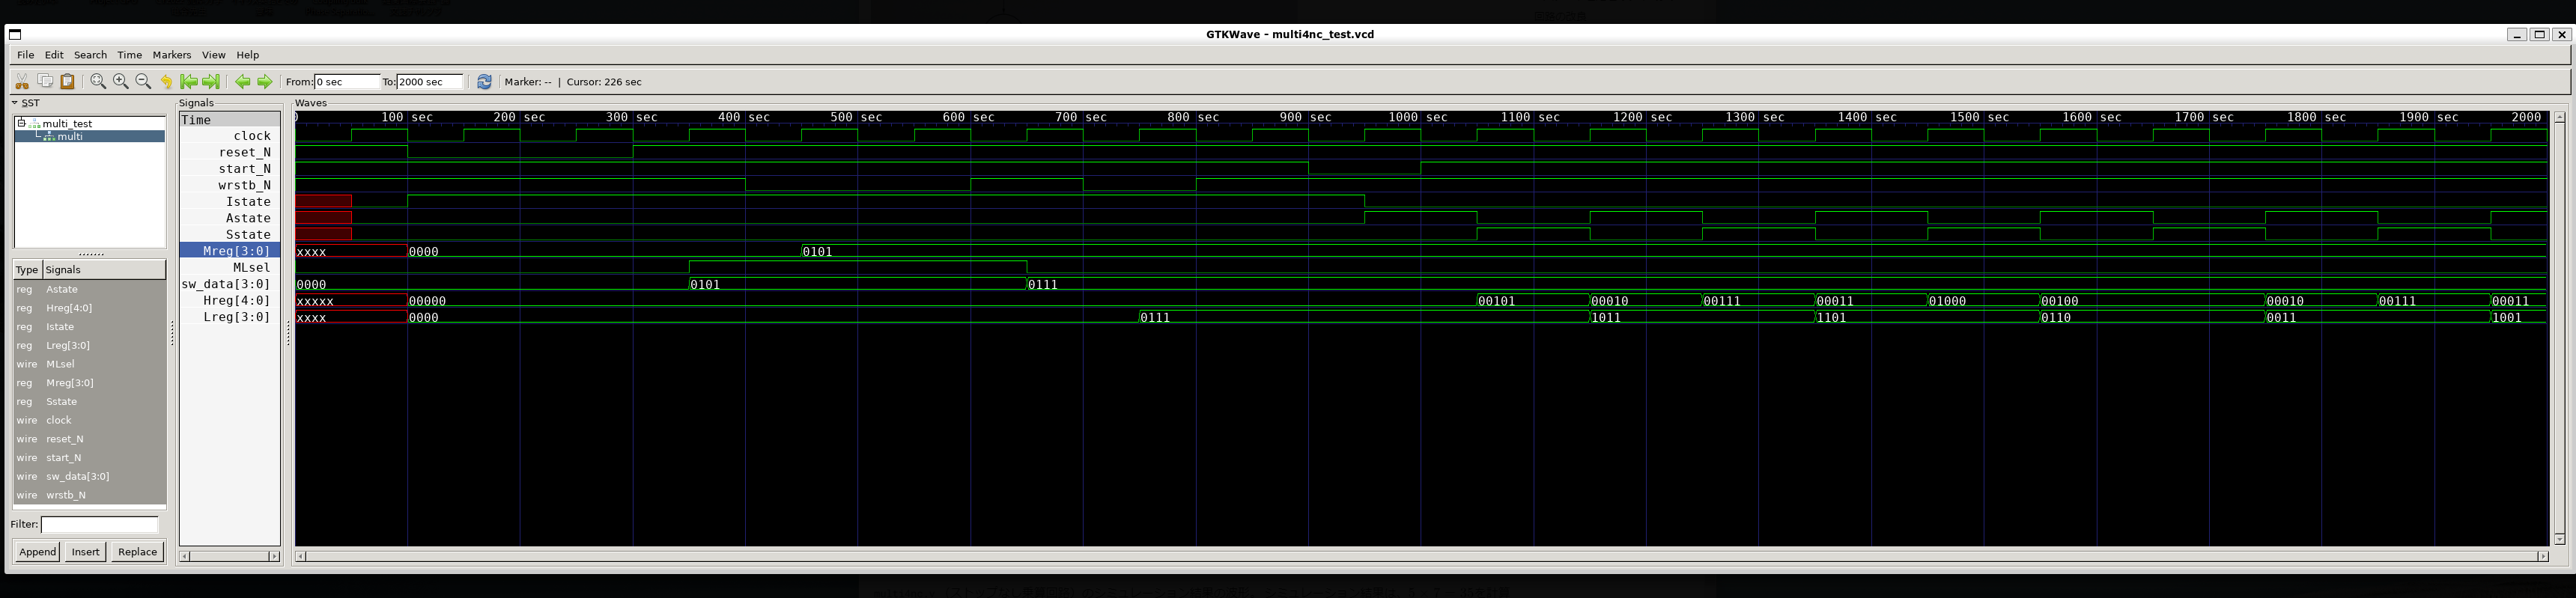Open the Help menu
Image resolution: width=2576 pixels, height=598 pixels.
(x=248, y=55)
